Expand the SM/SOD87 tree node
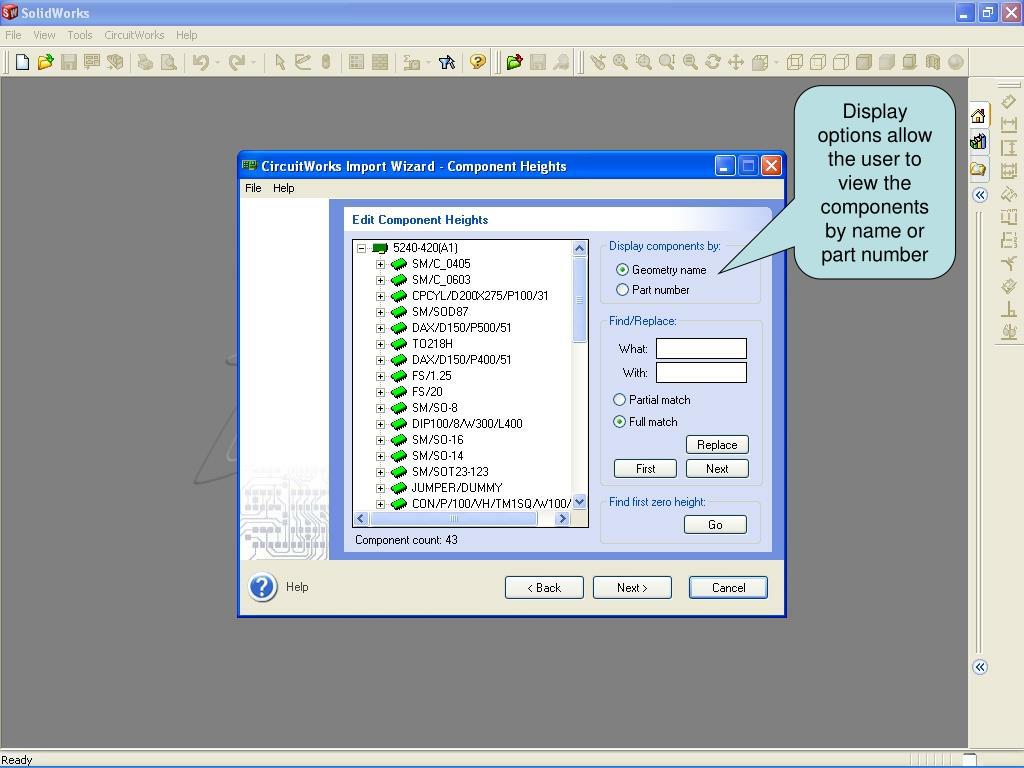Image resolution: width=1024 pixels, height=768 pixels. (x=380, y=312)
